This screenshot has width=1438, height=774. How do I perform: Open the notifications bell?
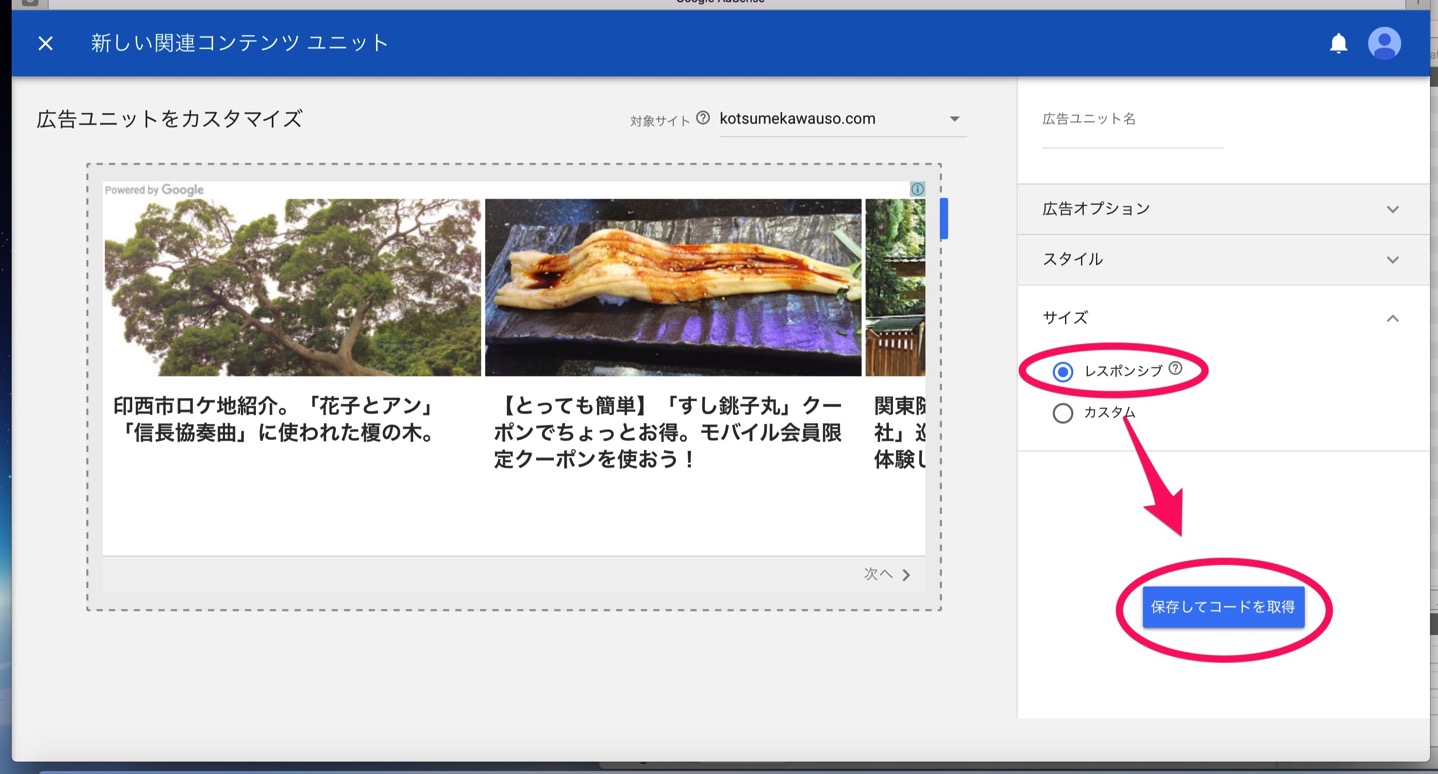[1338, 43]
